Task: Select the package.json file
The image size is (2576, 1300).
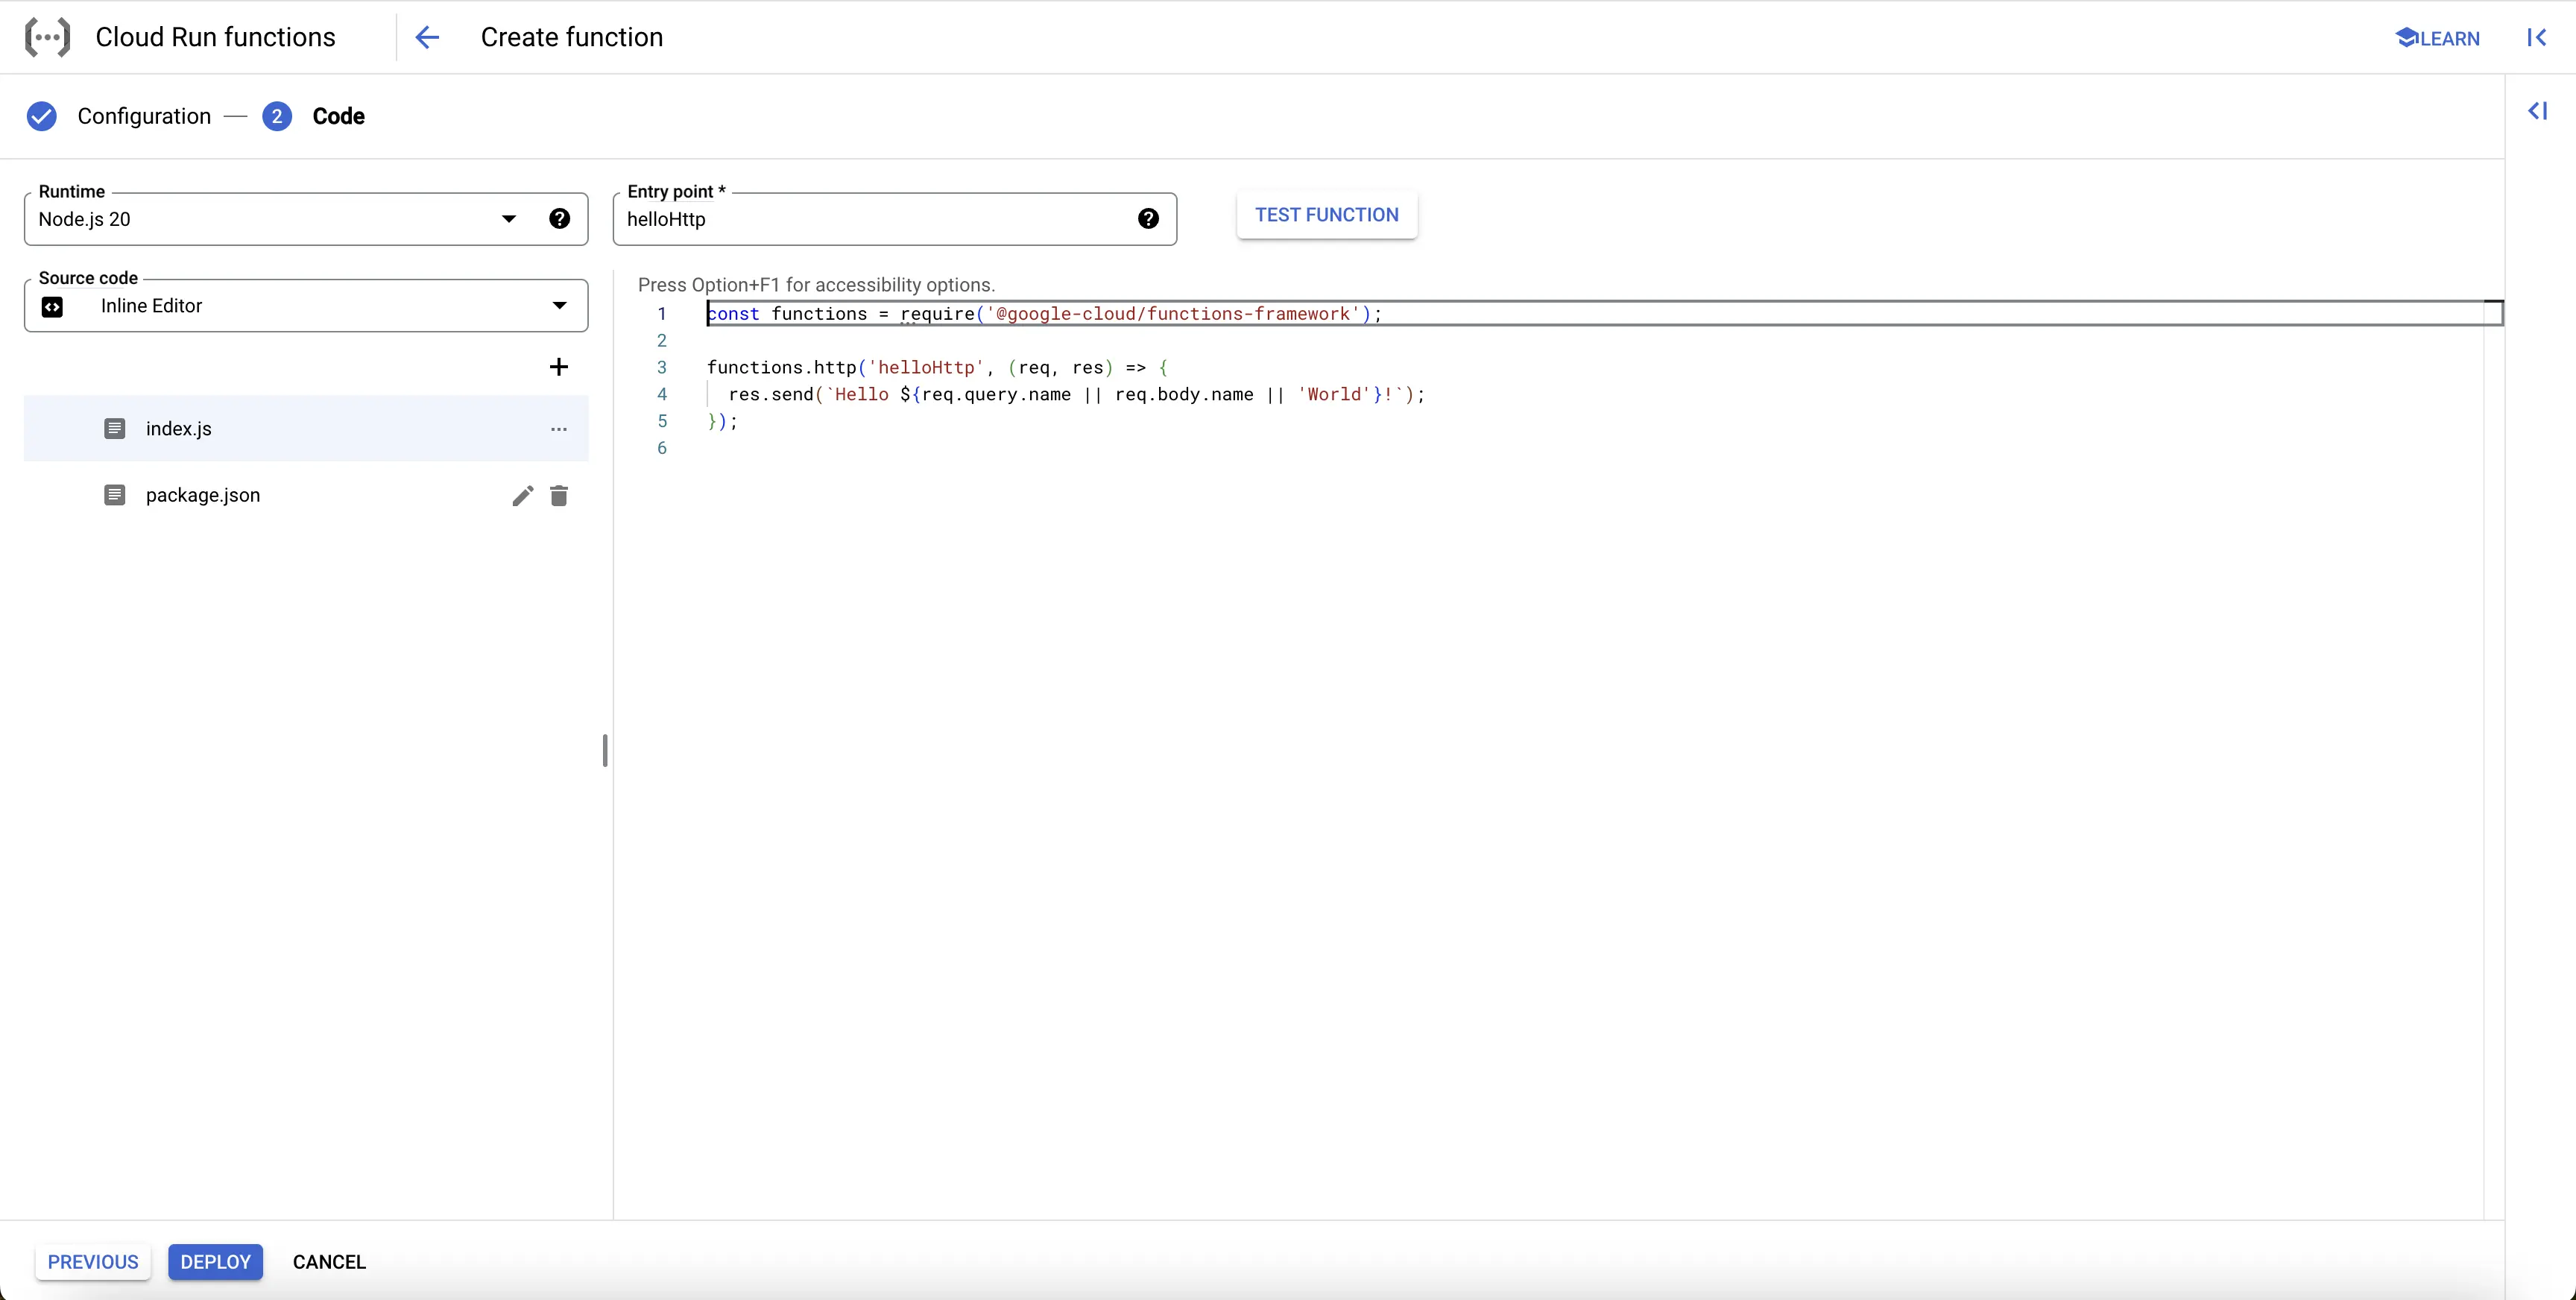Action: click(306, 495)
